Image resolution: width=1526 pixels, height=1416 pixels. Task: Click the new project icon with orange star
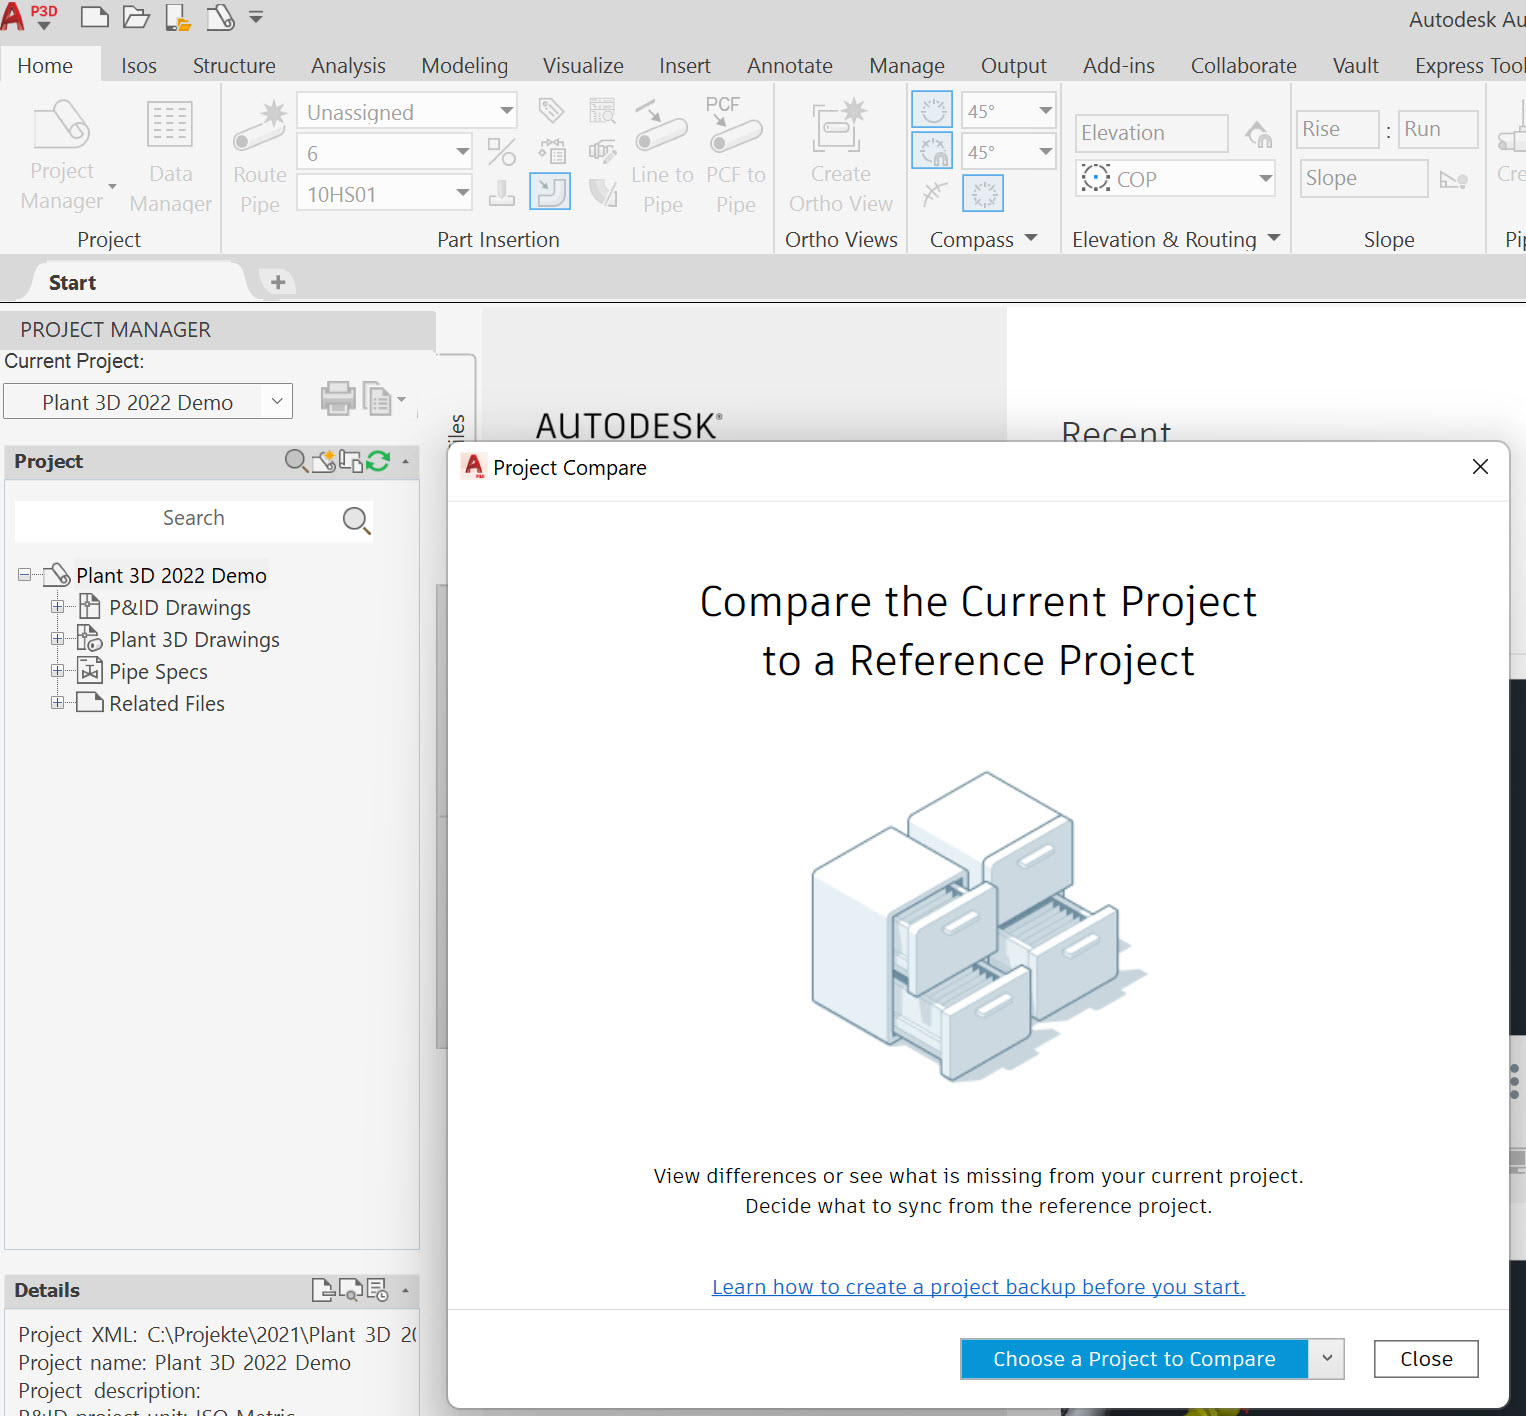(324, 461)
